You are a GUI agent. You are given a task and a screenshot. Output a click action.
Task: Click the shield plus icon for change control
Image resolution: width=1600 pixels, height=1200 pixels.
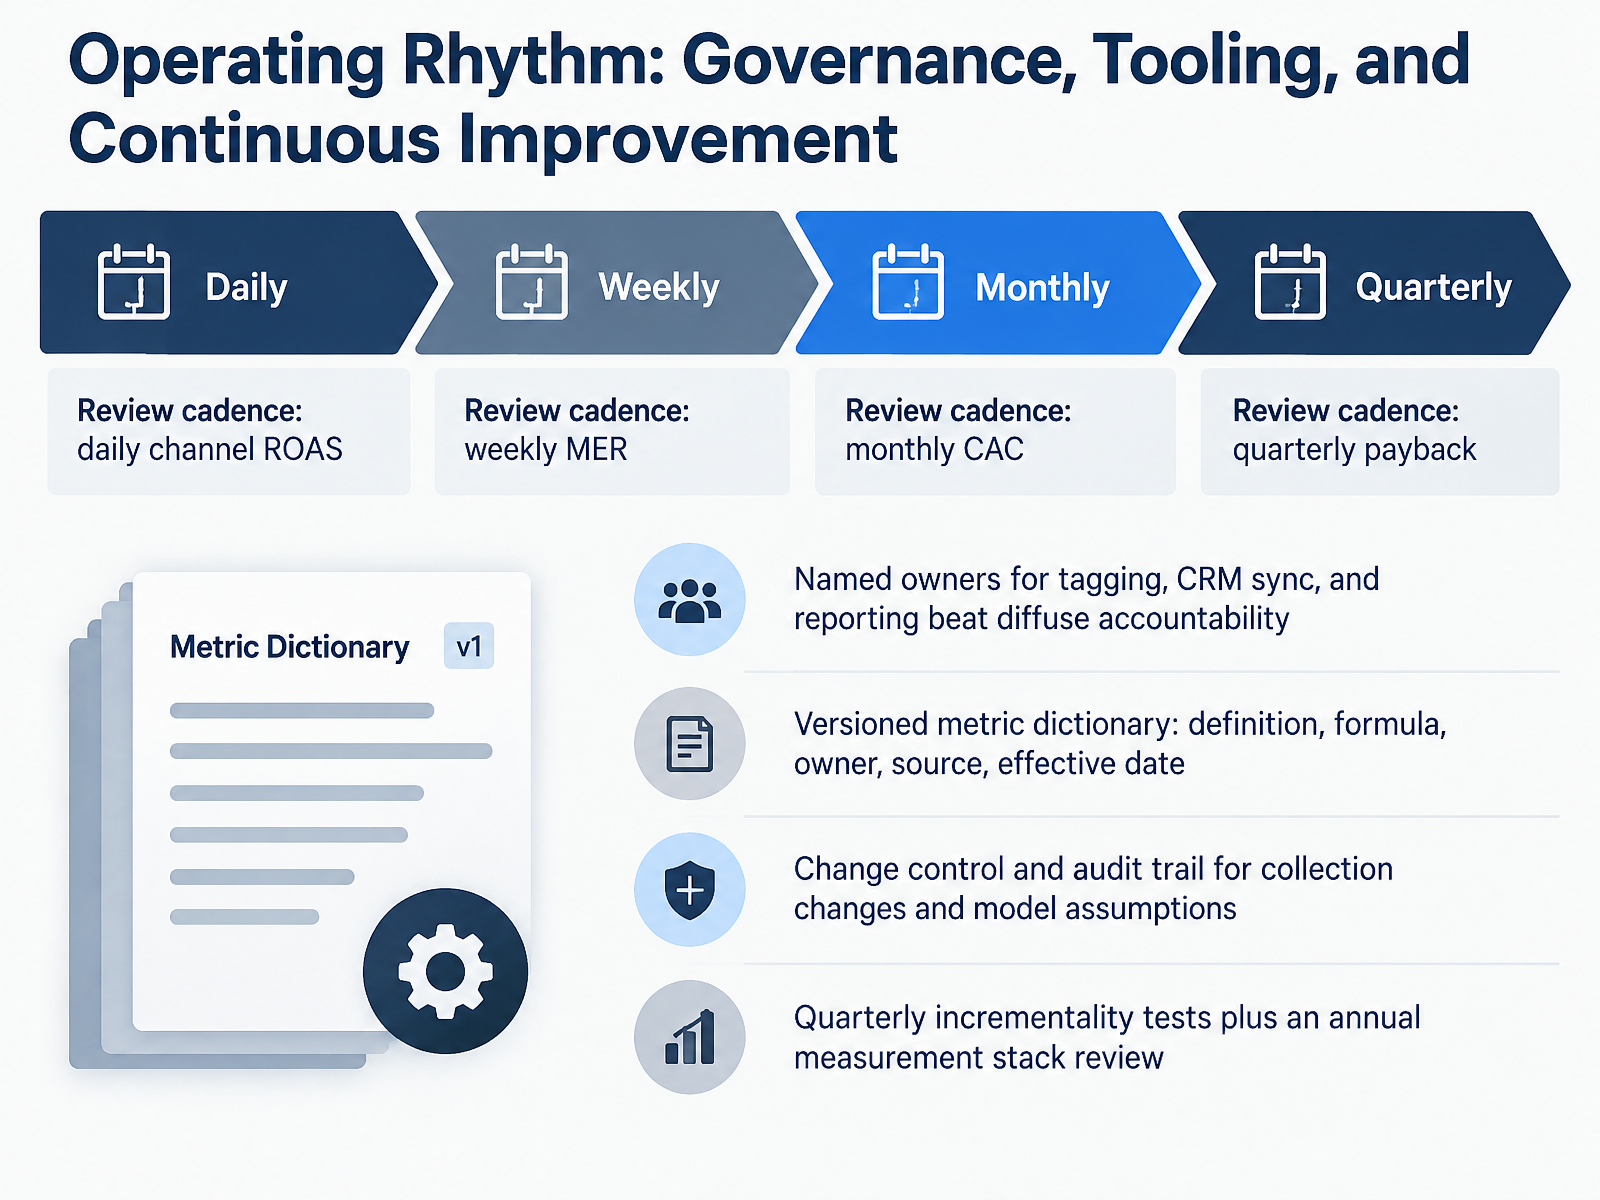coord(690,889)
